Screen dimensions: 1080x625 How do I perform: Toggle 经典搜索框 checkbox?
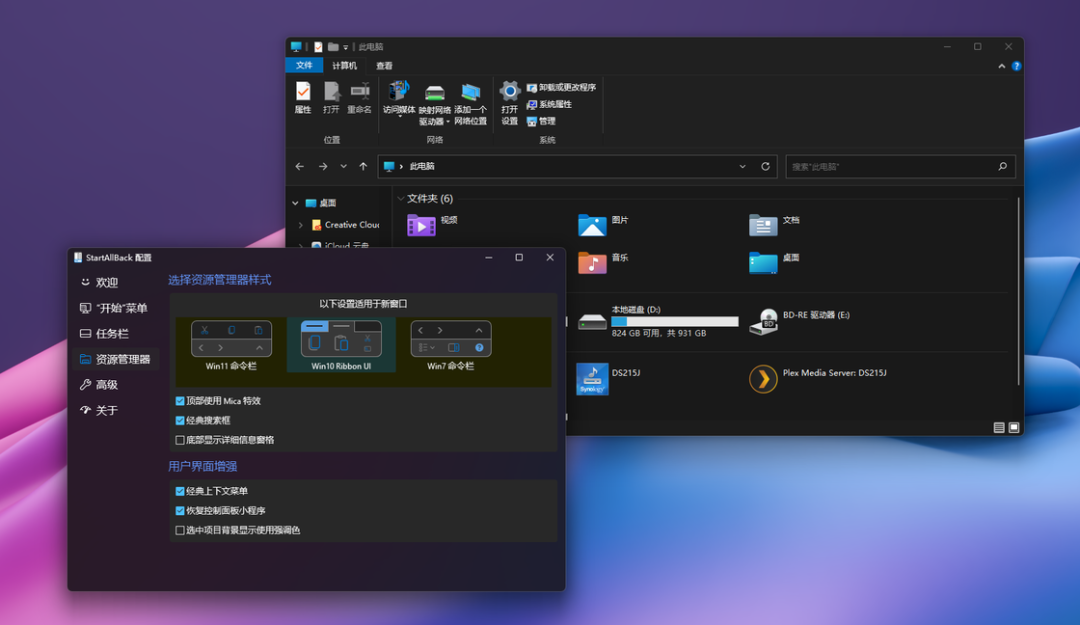coord(180,420)
